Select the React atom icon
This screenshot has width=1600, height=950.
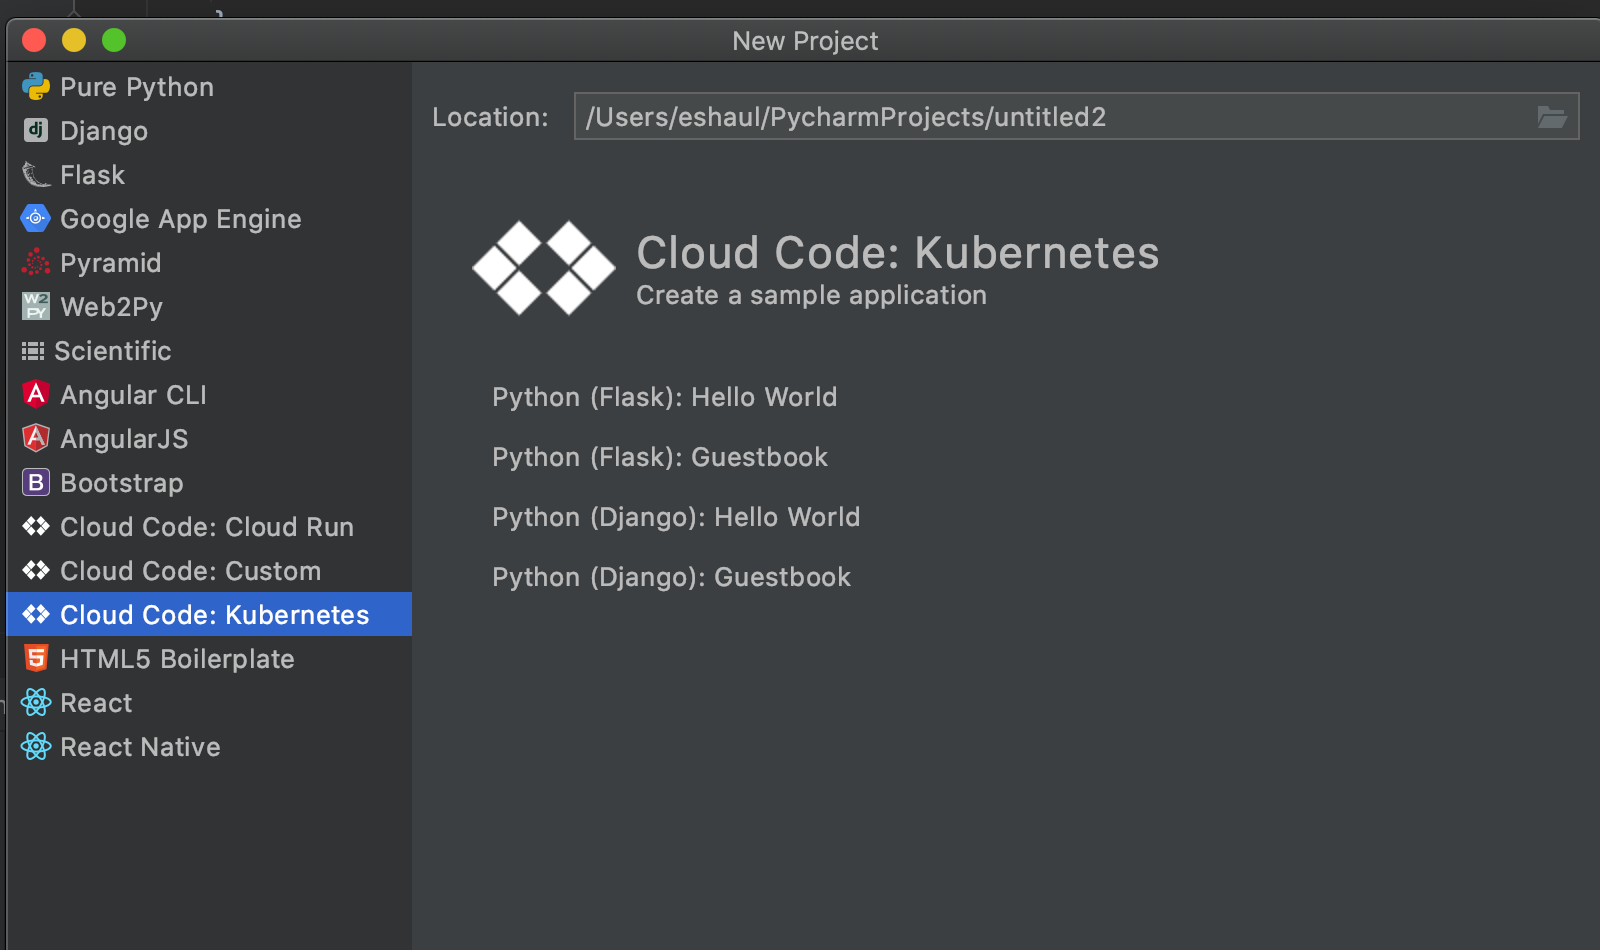36,702
